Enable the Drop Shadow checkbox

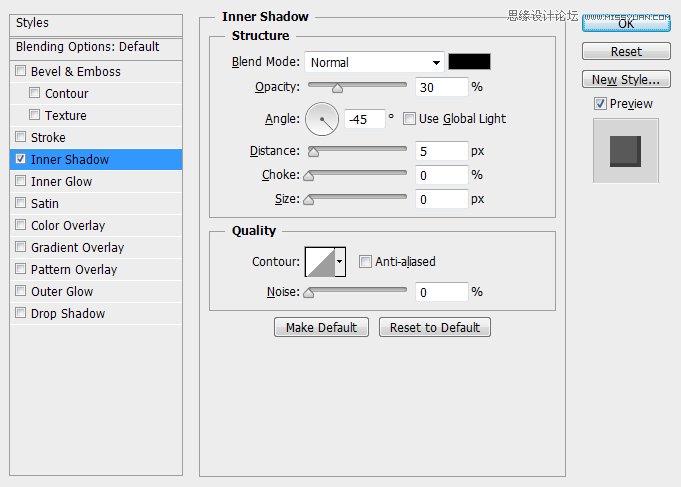[20, 313]
